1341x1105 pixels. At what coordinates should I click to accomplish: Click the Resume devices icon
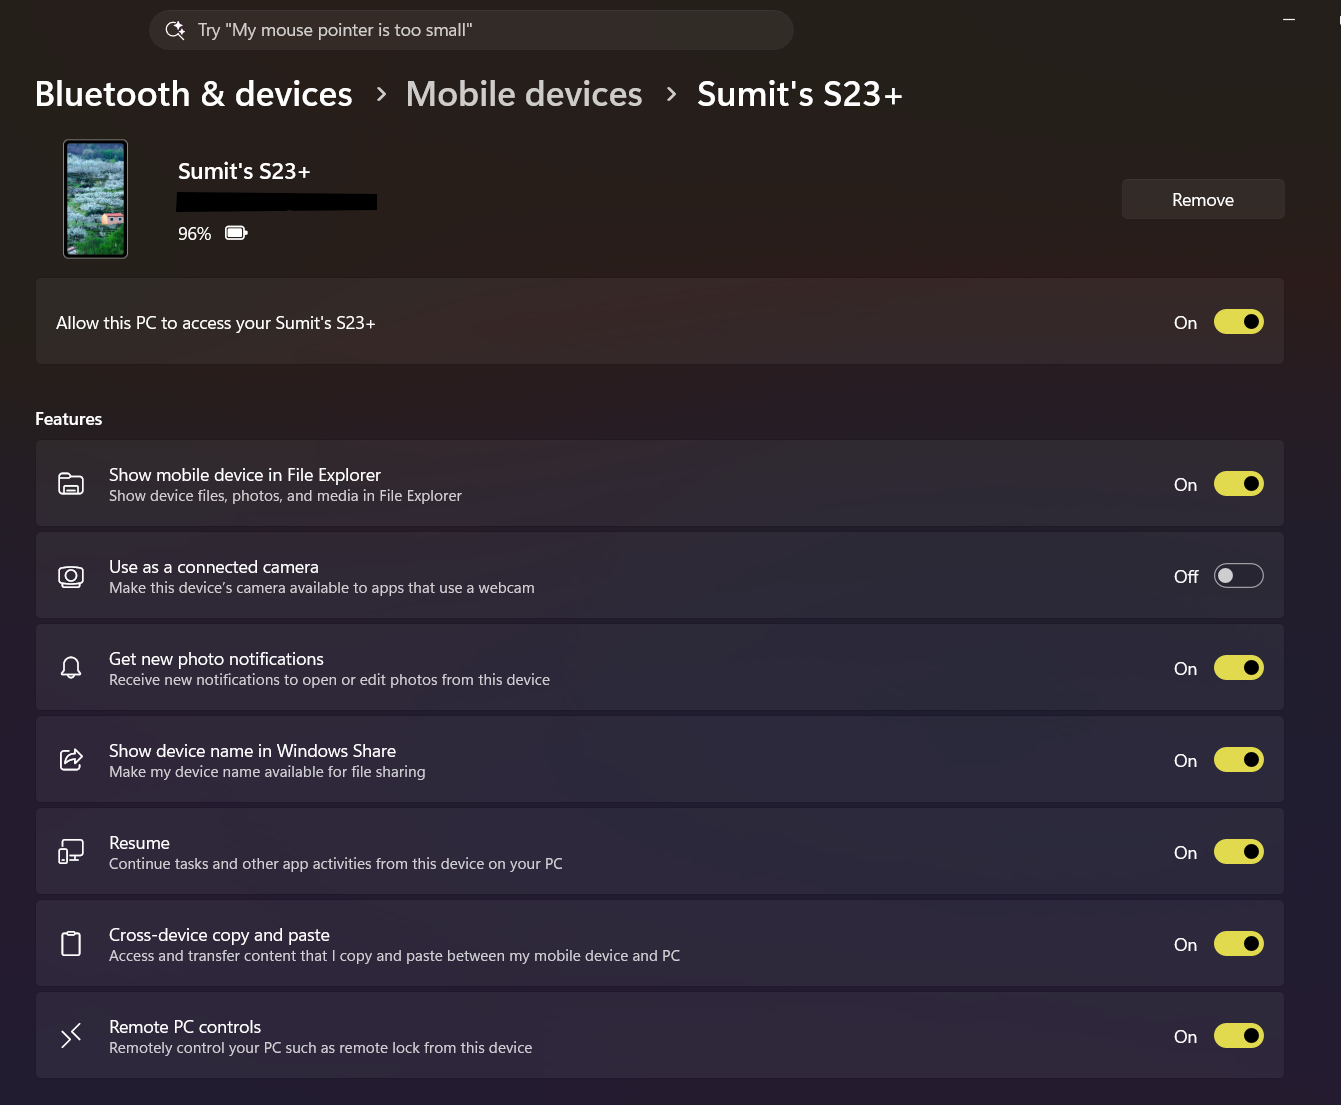(71, 852)
